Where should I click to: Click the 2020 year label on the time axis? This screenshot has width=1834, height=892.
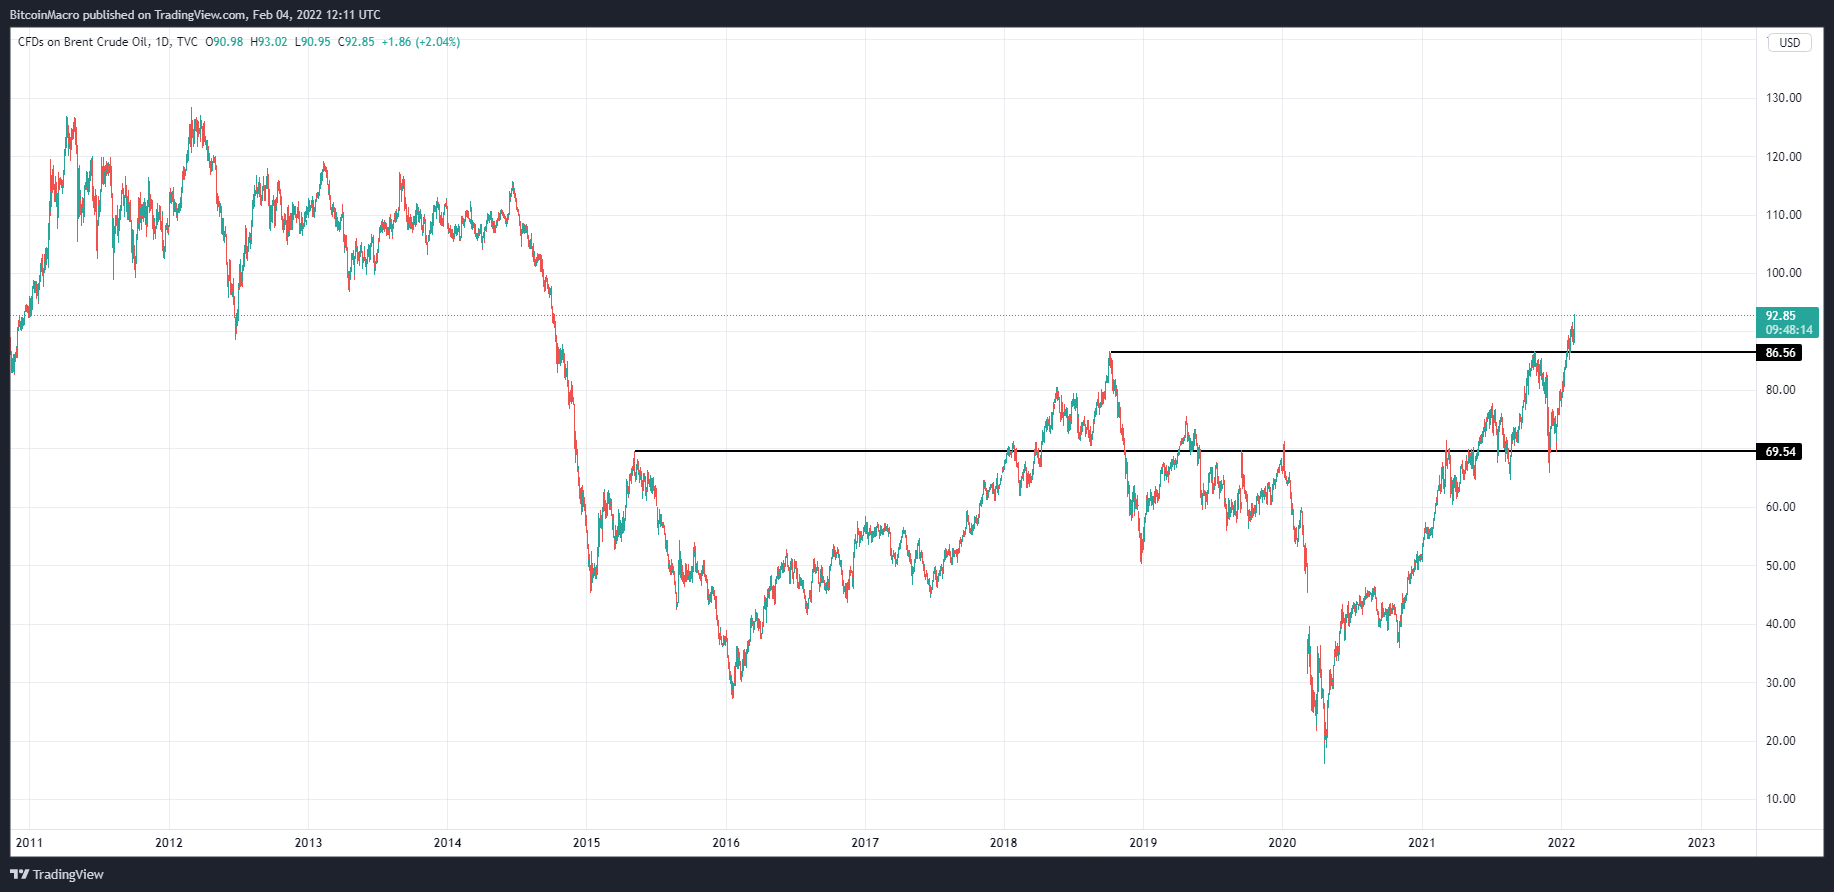(x=1282, y=843)
